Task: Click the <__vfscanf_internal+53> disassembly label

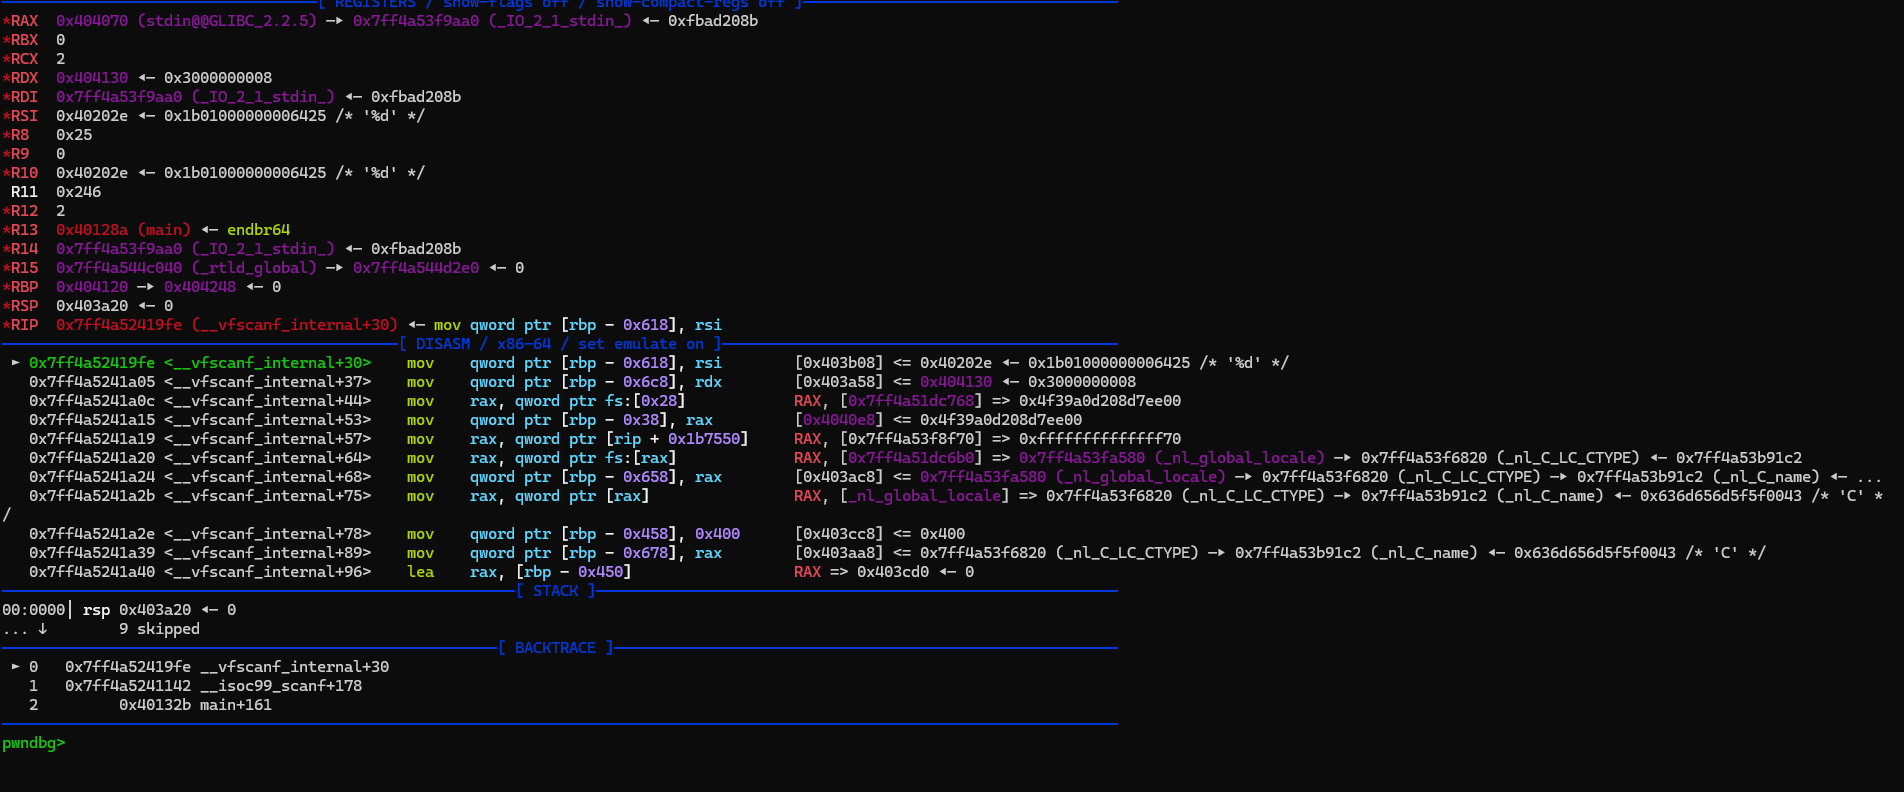Action: coord(267,420)
